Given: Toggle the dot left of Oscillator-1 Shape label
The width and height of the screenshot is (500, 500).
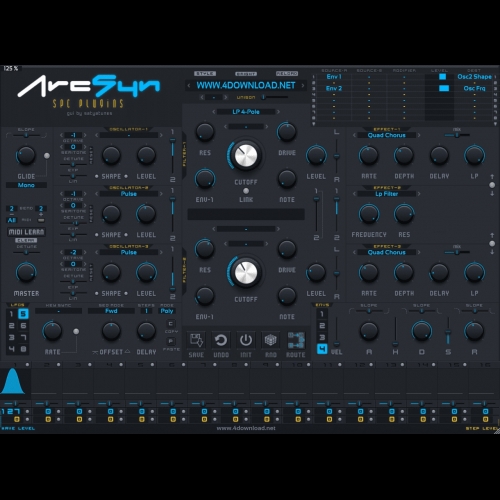Looking at the screenshot, I should tap(97, 176).
